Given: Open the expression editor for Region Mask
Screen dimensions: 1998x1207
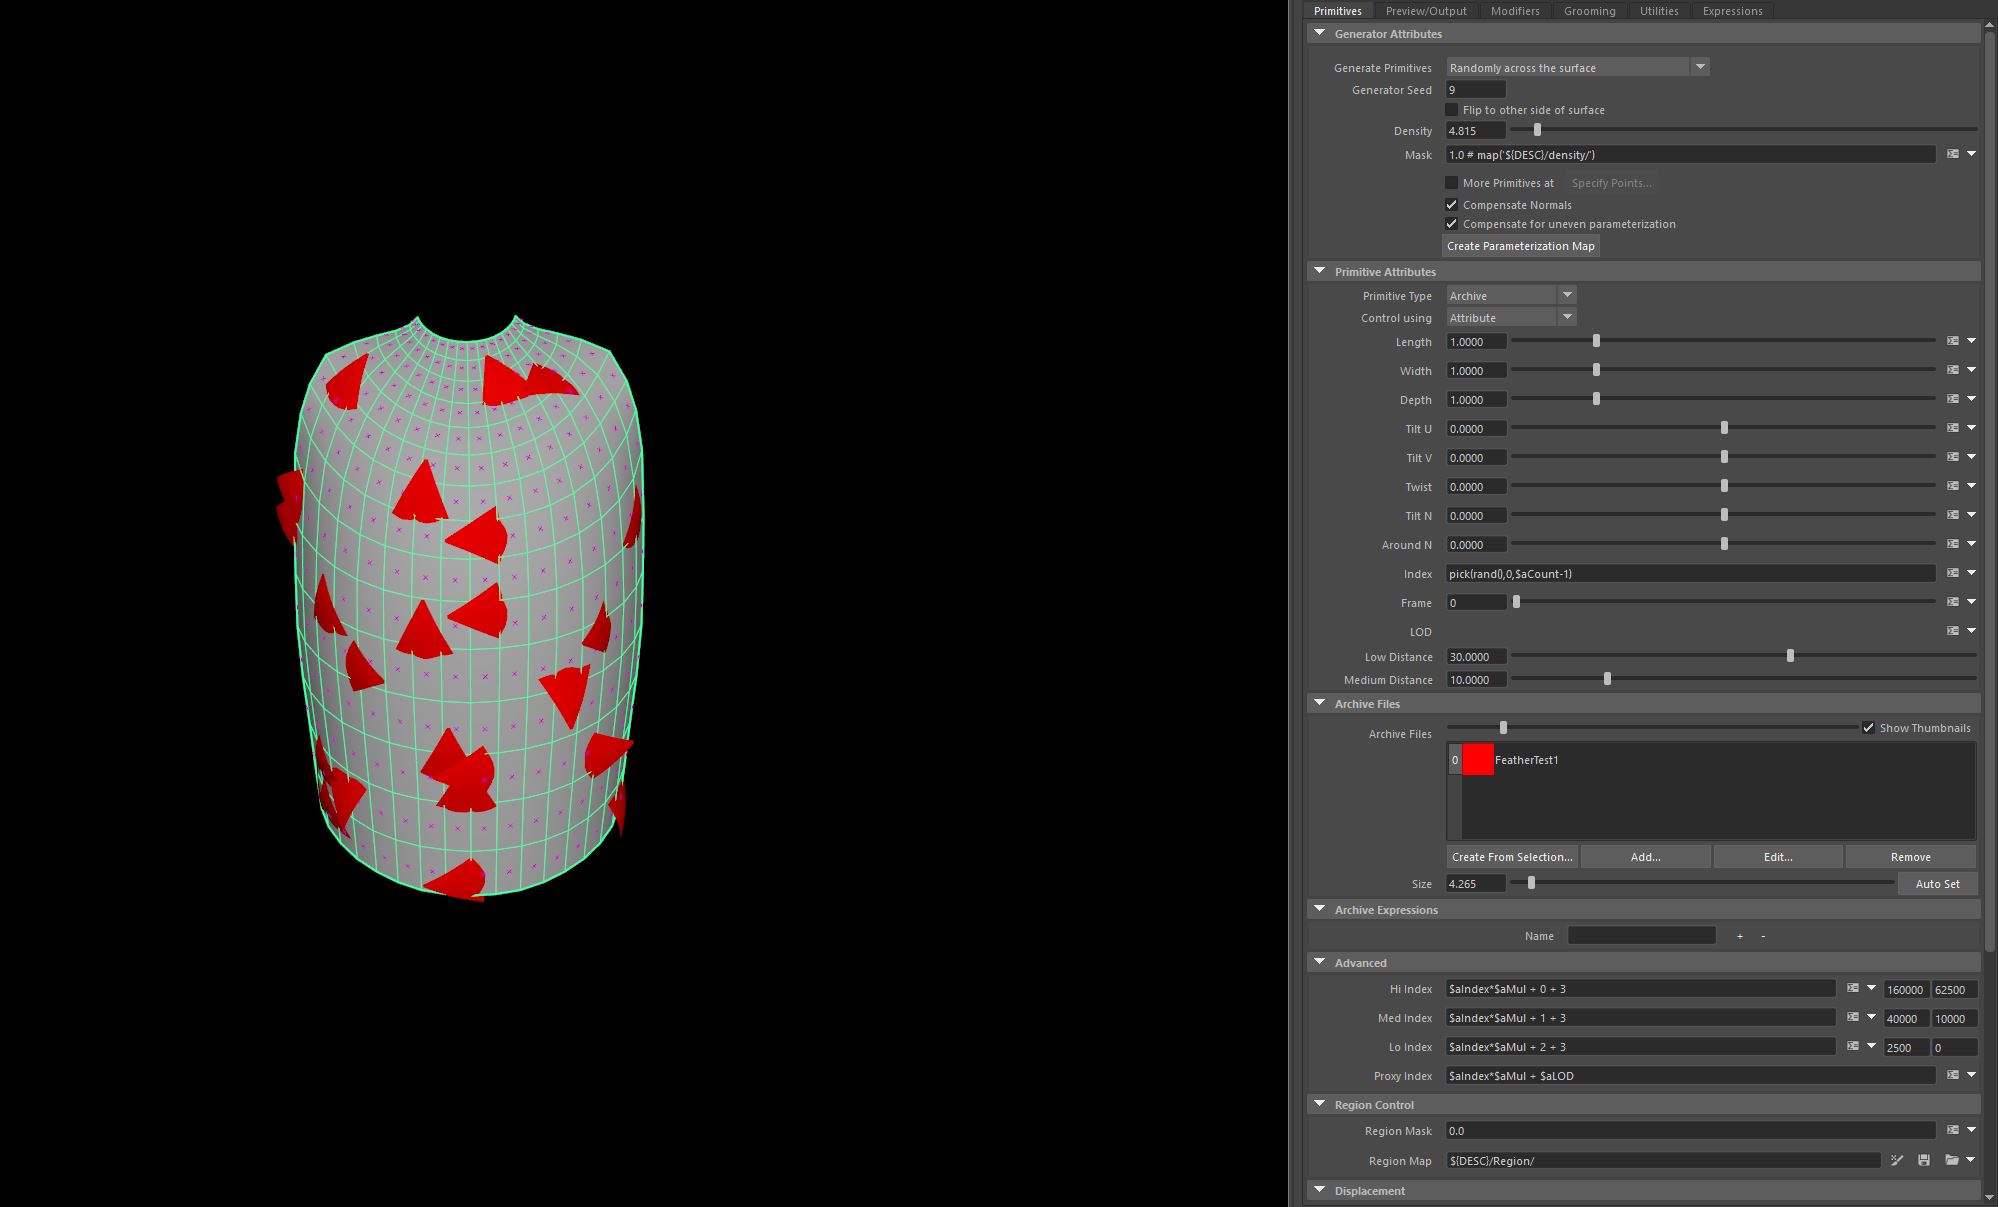Looking at the screenshot, I should tap(1951, 1130).
